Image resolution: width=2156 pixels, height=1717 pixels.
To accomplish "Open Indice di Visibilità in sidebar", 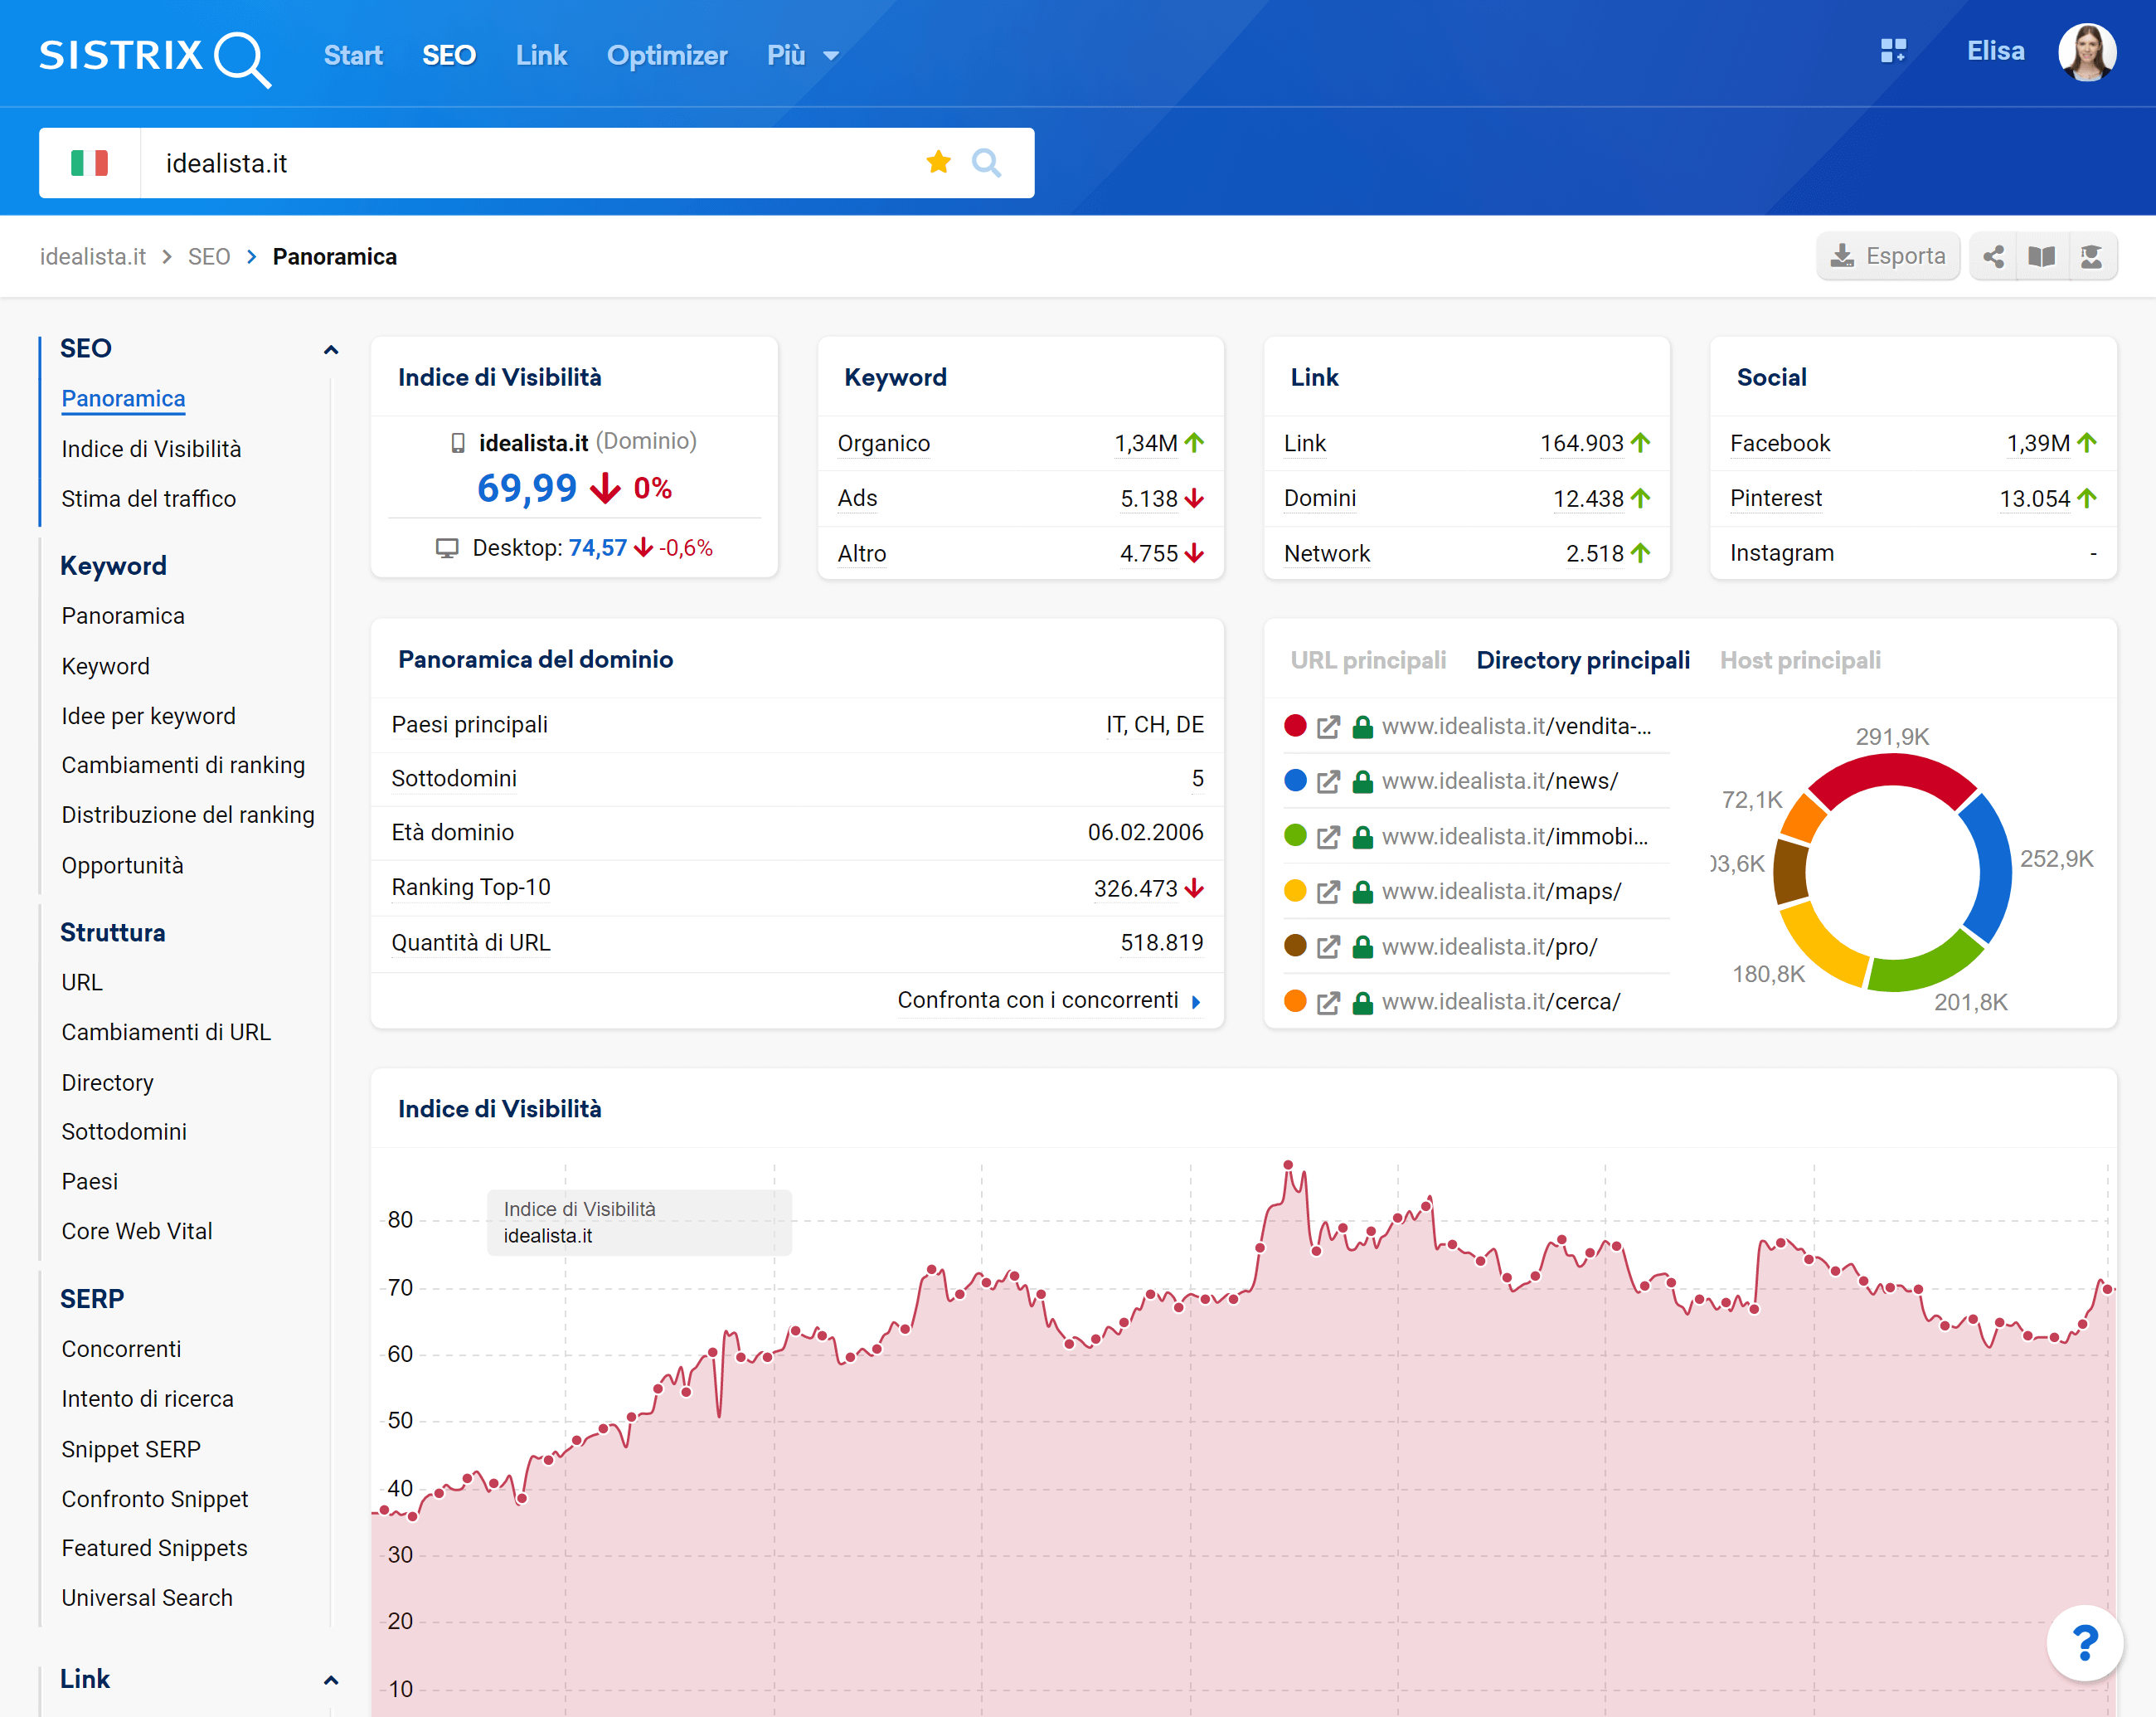I will pos(151,449).
